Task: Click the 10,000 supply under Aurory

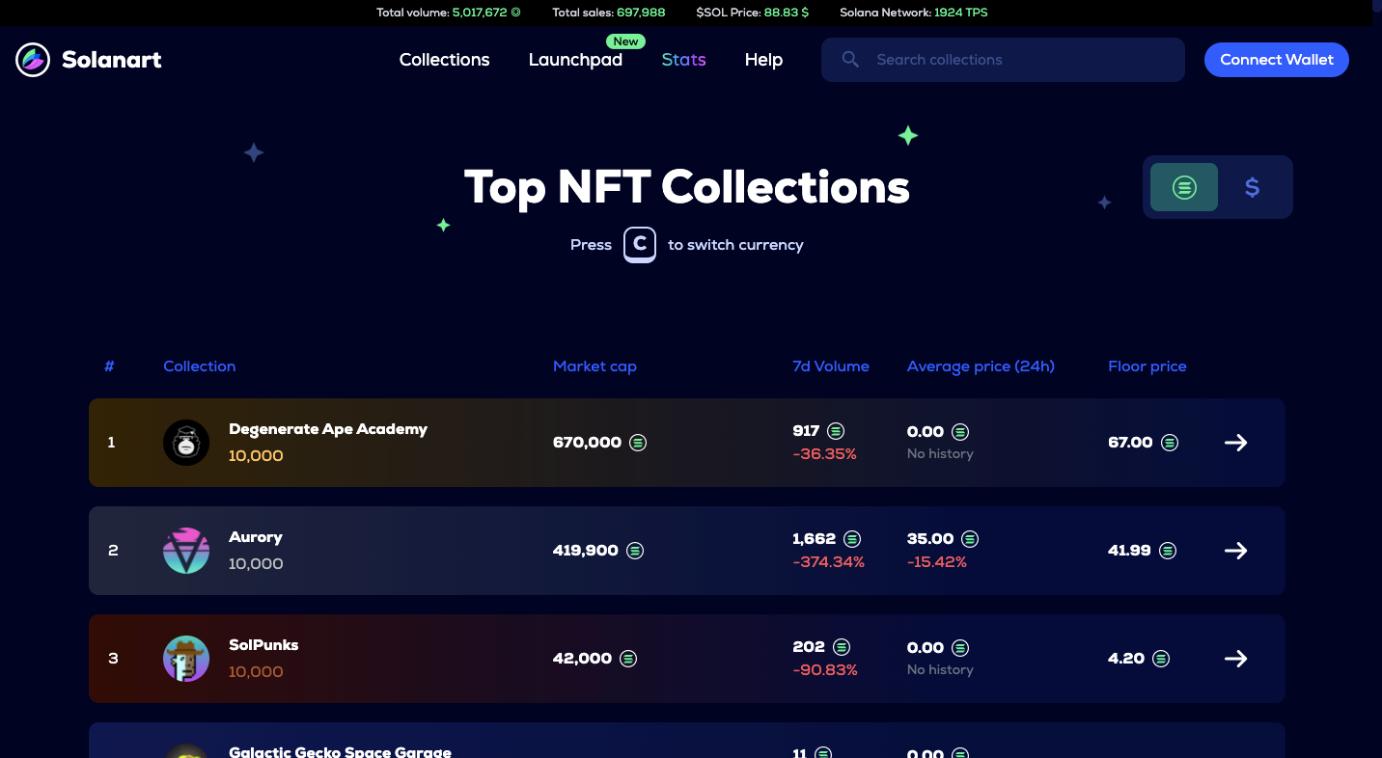Action: click(x=256, y=564)
